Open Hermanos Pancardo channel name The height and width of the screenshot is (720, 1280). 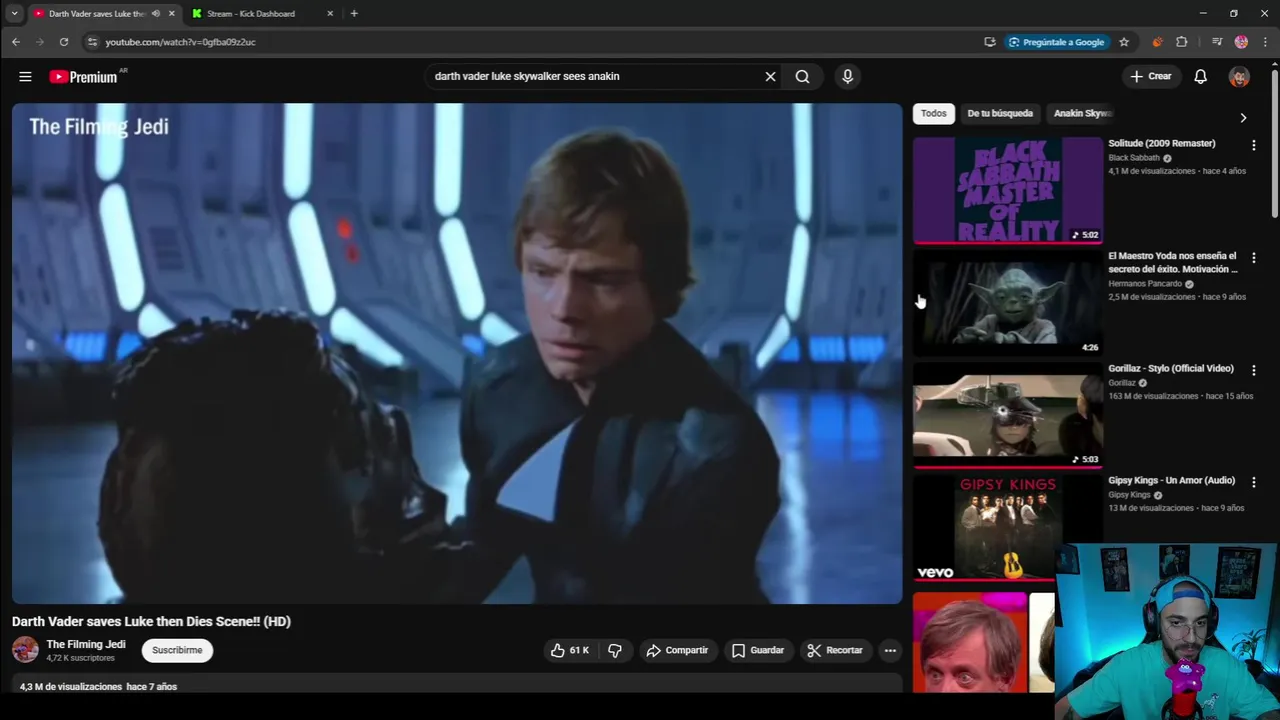coord(1145,284)
